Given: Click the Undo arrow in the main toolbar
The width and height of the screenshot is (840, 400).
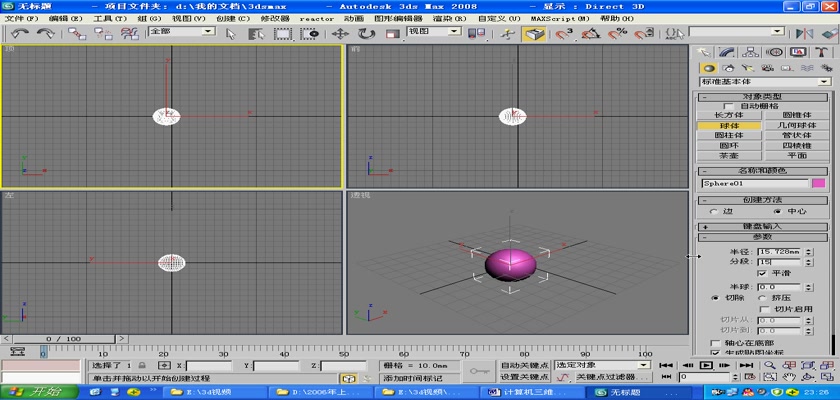Looking at the screenshot, I should (20, 34).
